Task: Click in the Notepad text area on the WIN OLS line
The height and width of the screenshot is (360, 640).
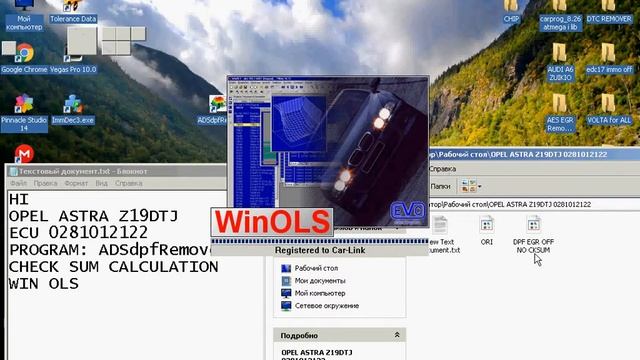Action: coord(44,283)
